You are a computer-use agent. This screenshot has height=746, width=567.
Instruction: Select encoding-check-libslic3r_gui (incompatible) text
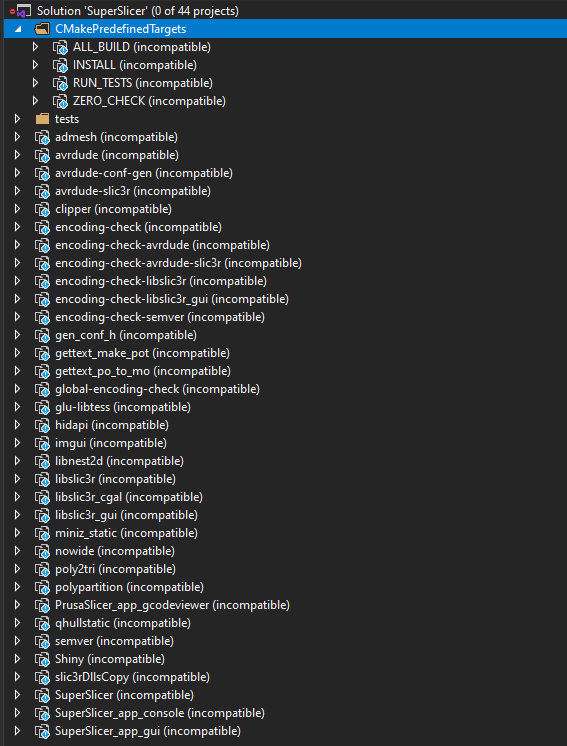pyautogui.click(x=172, y=299)
